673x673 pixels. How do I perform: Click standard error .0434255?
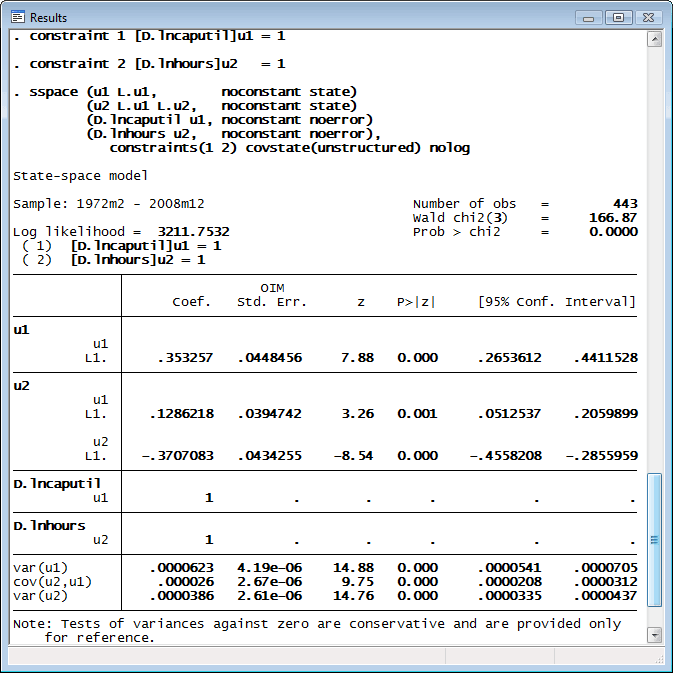270,455
